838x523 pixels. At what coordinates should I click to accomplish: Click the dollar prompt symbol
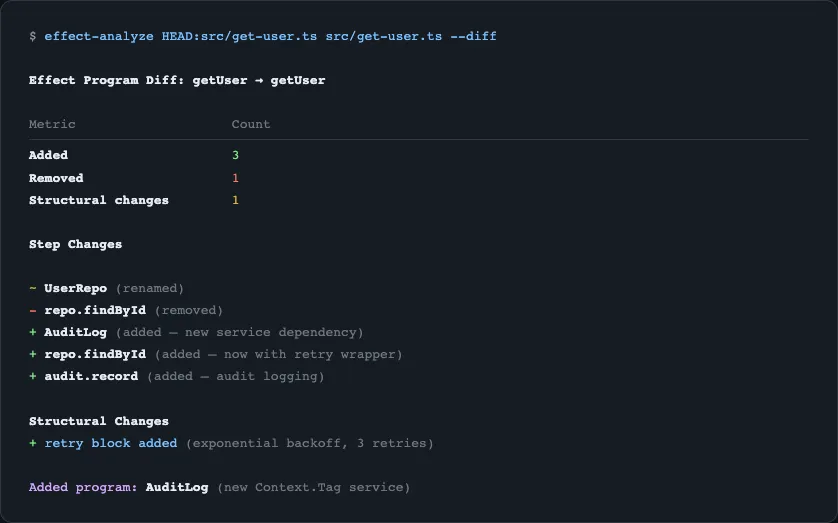coord(33,36)
